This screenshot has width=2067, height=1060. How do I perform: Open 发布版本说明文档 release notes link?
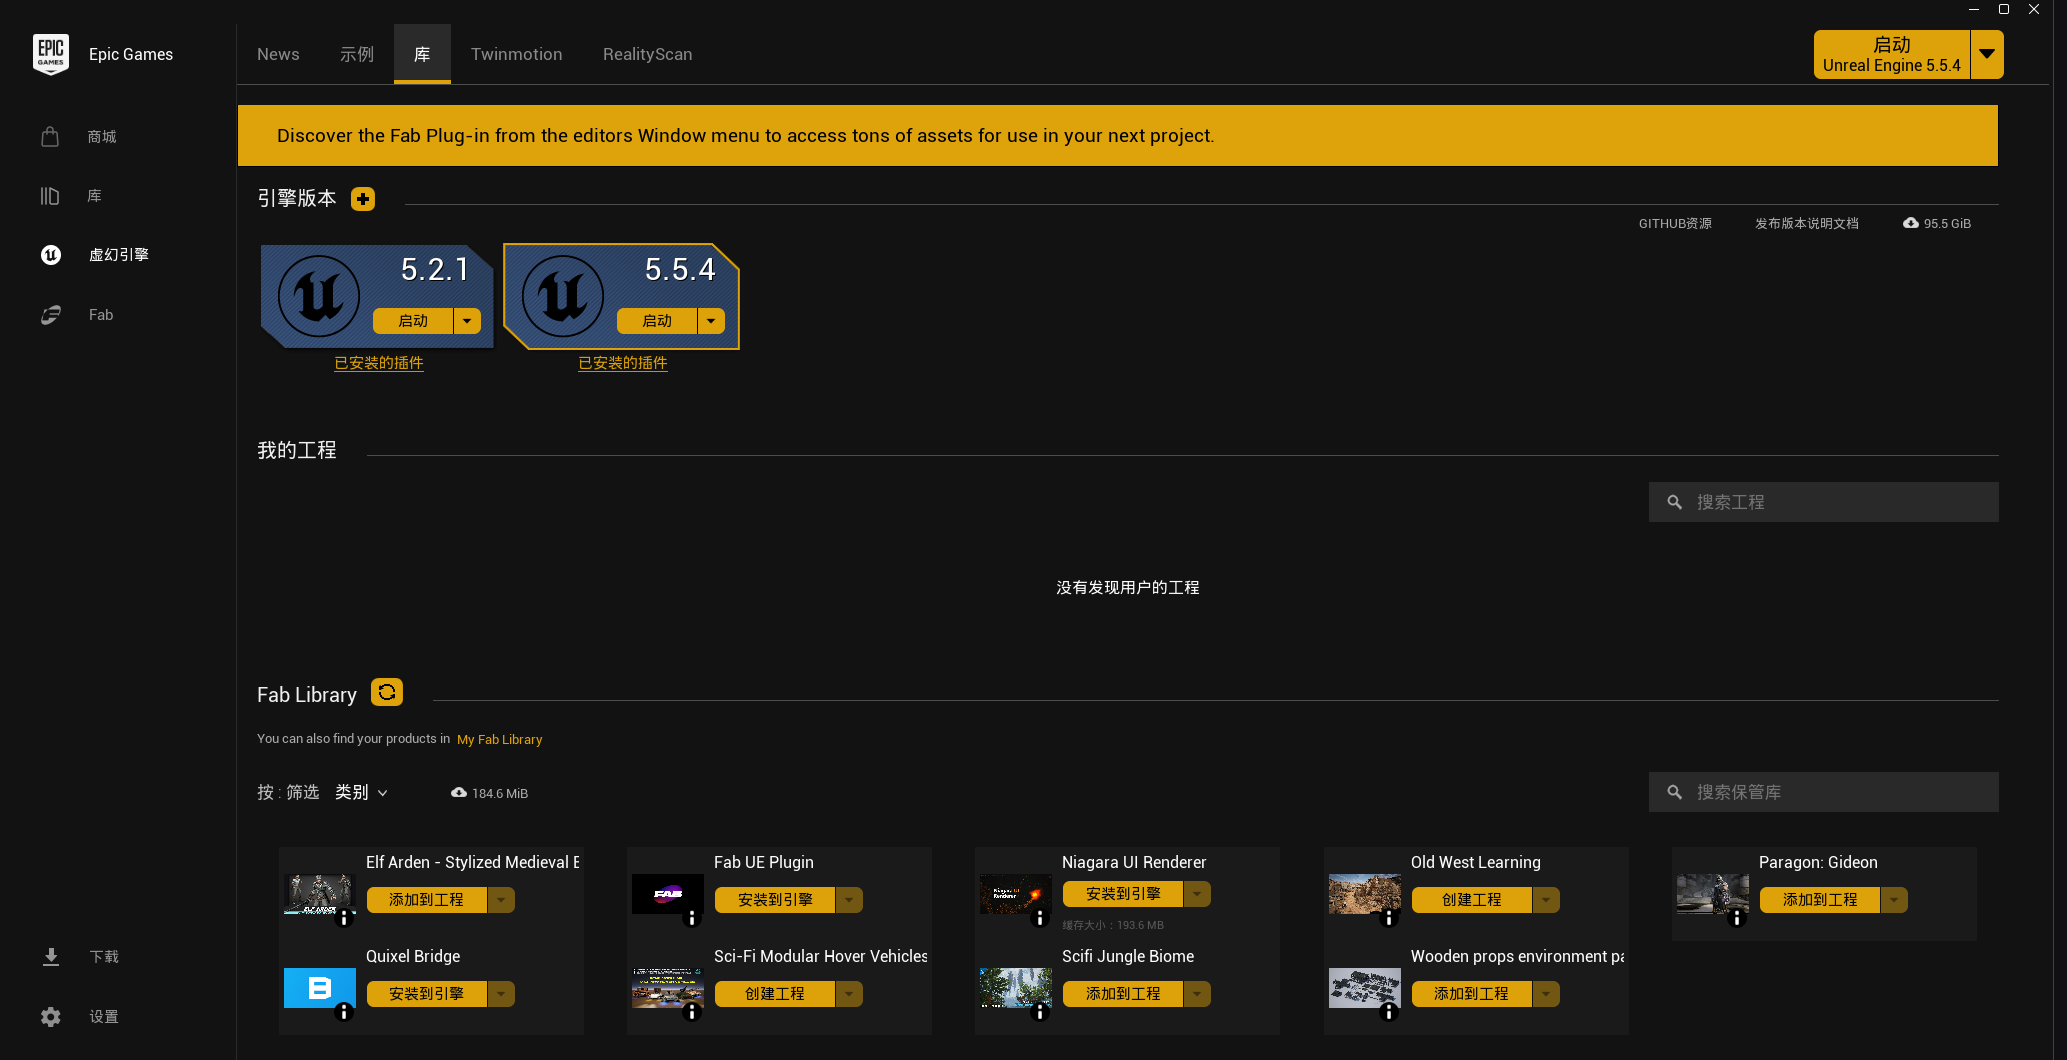[1807, 223]
